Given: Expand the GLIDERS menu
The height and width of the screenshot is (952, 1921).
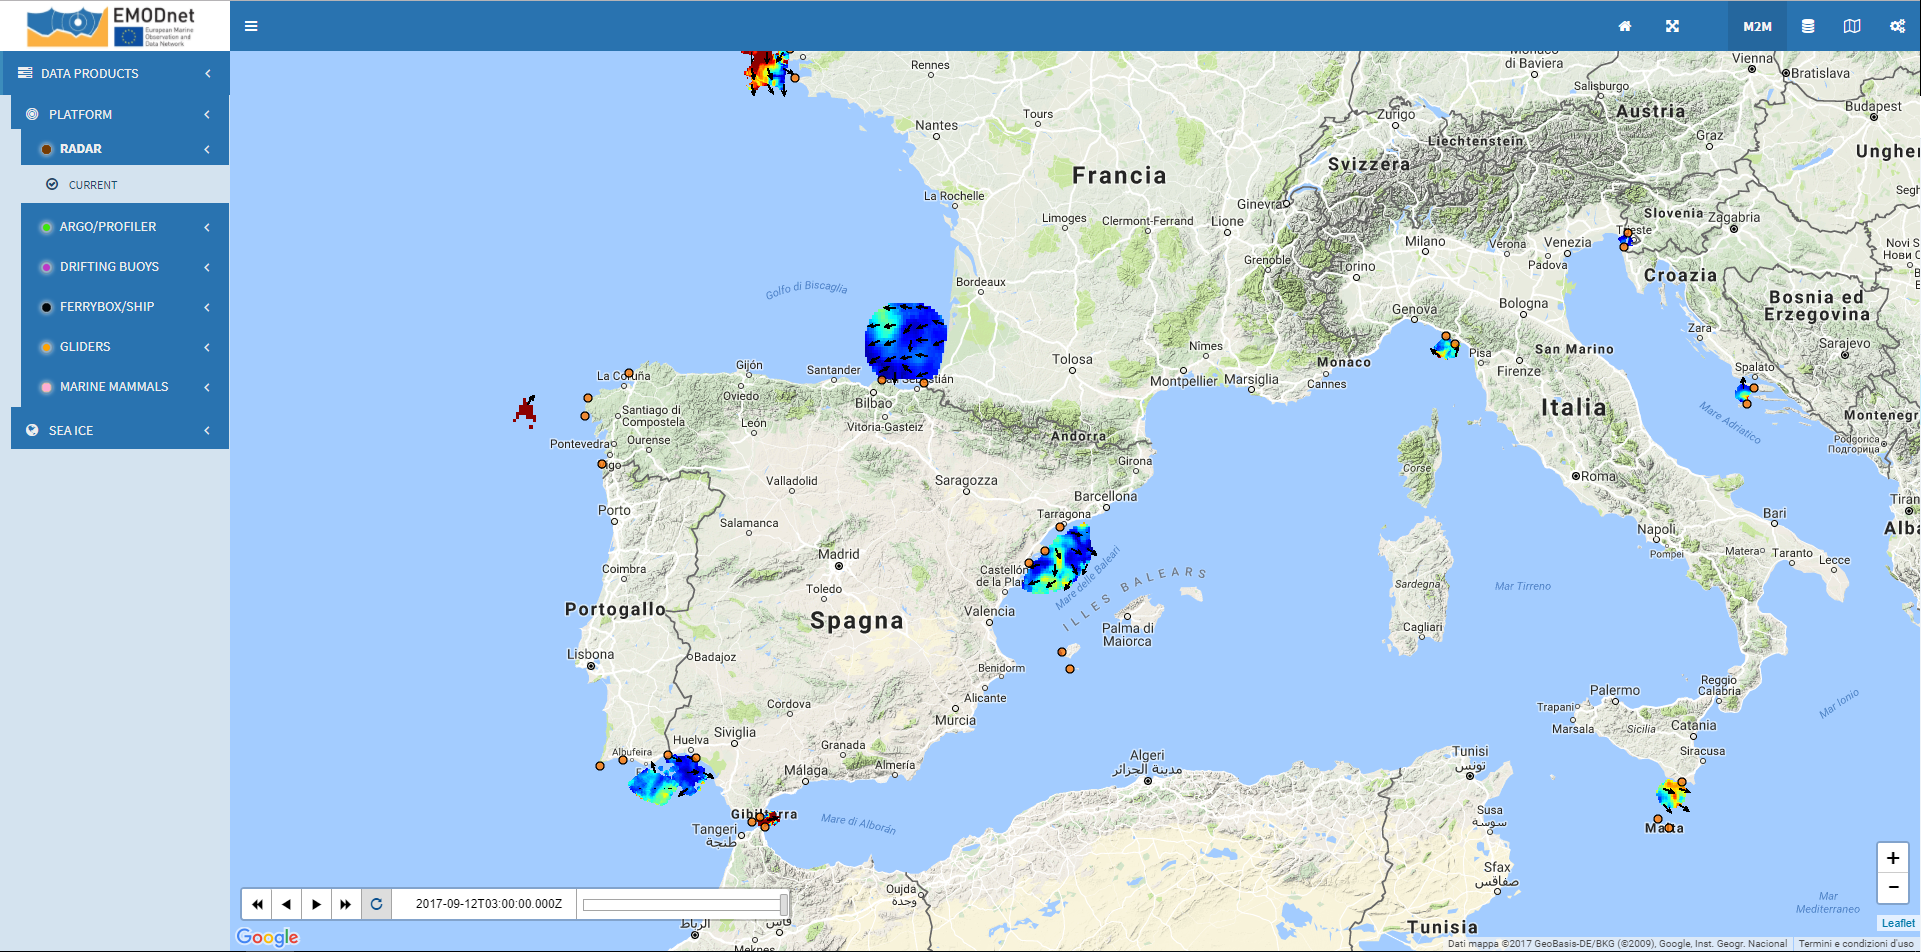Looking at the screenshot, I should click(125, 347).
